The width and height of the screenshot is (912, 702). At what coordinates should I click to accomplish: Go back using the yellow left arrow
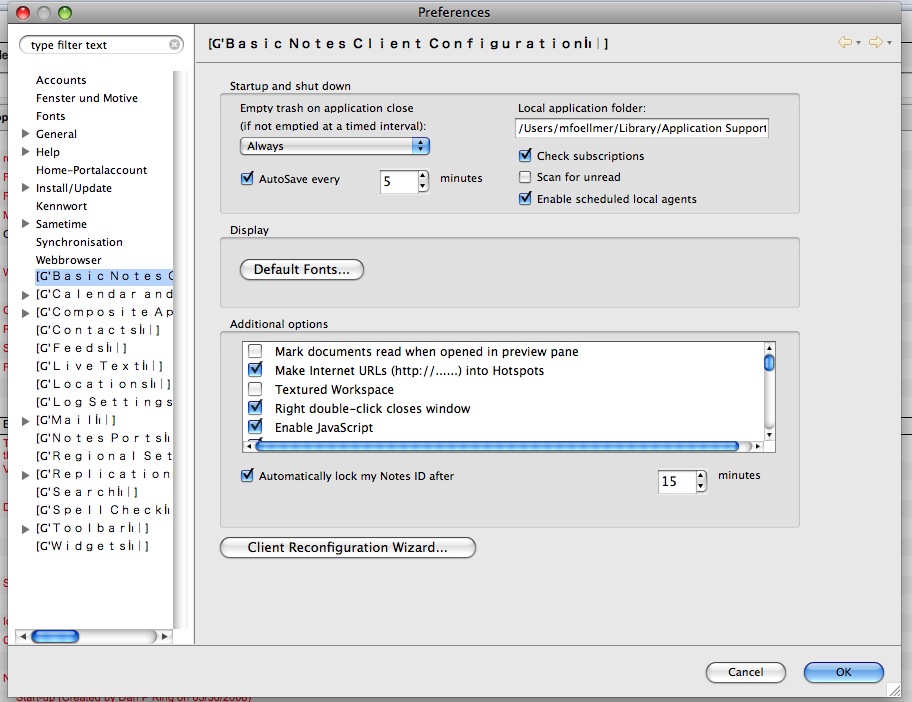[845, 42]
